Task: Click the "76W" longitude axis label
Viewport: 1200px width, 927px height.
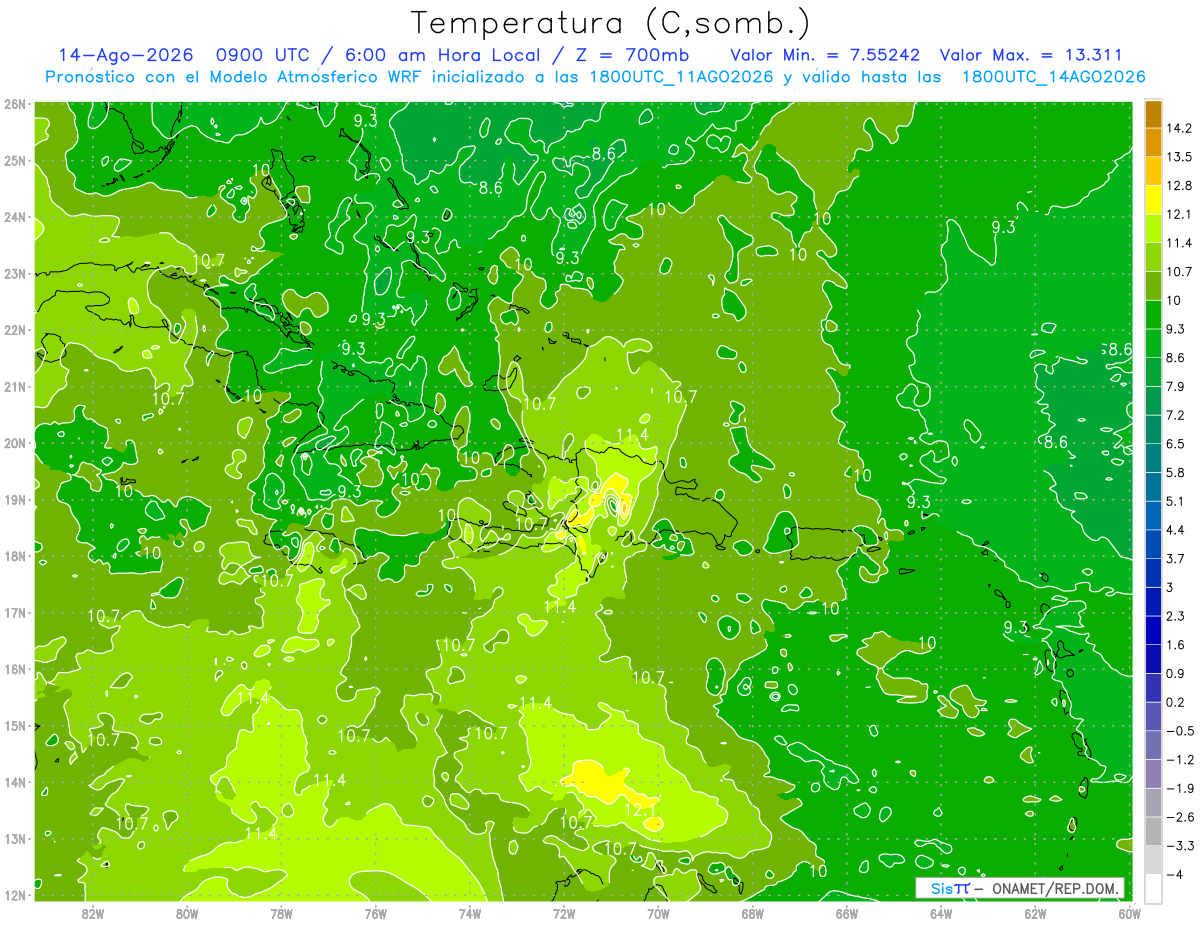Action: point(375,913)
